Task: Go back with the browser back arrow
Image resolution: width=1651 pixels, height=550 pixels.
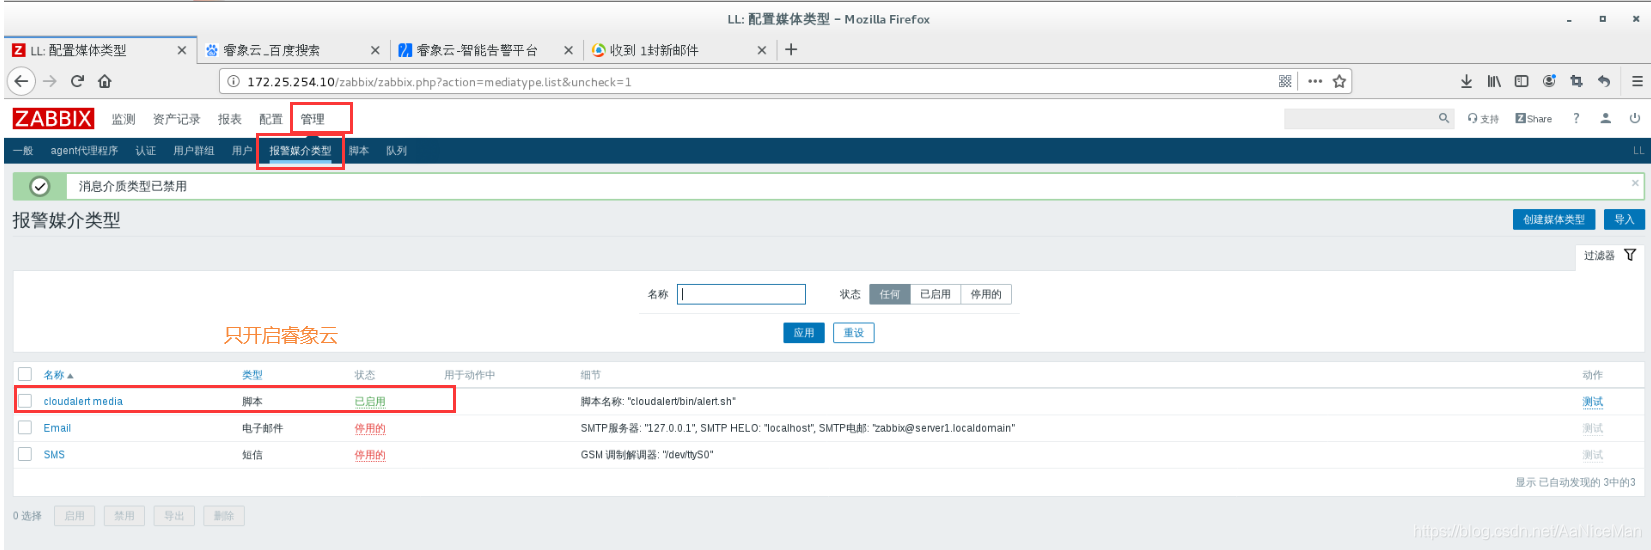Action: pos(21,81)
